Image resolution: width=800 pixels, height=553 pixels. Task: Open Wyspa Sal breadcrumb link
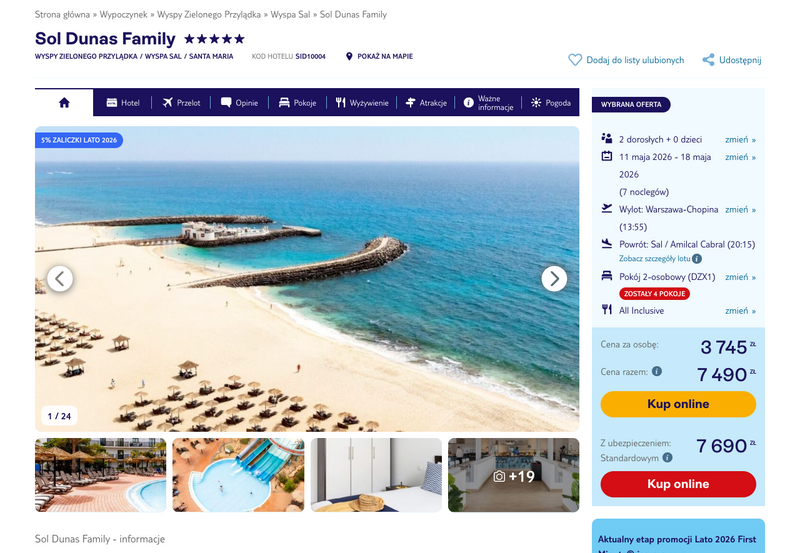(x=290, y=14)
